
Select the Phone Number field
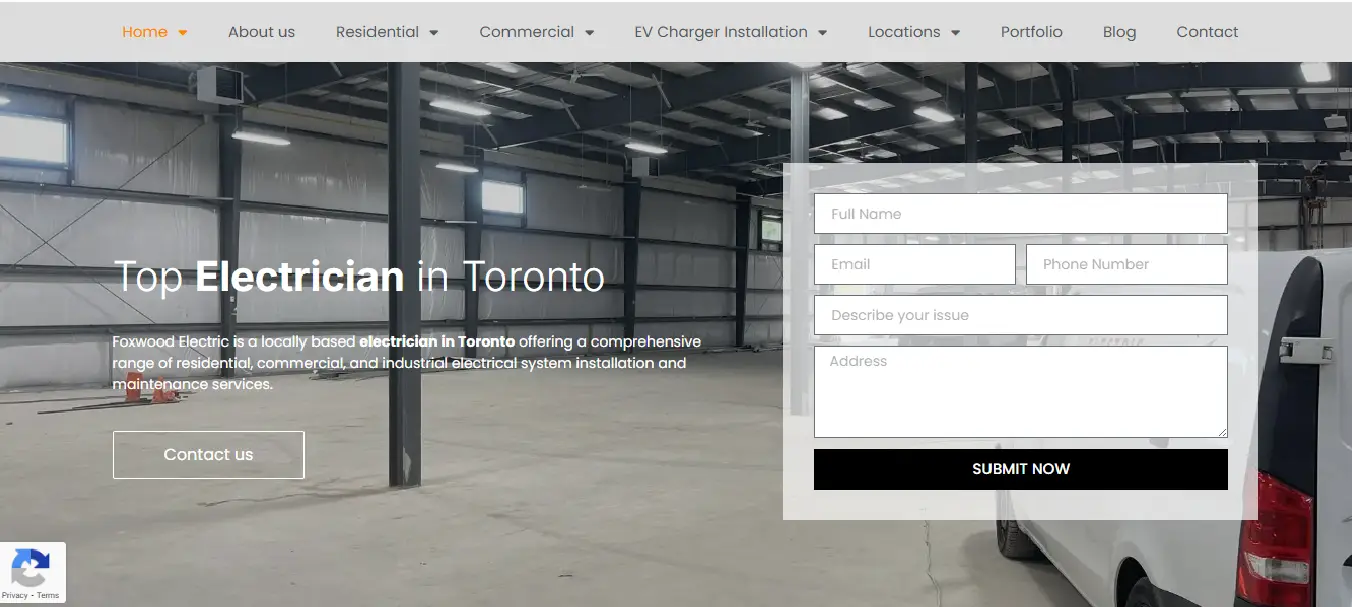click(1127, 264)
